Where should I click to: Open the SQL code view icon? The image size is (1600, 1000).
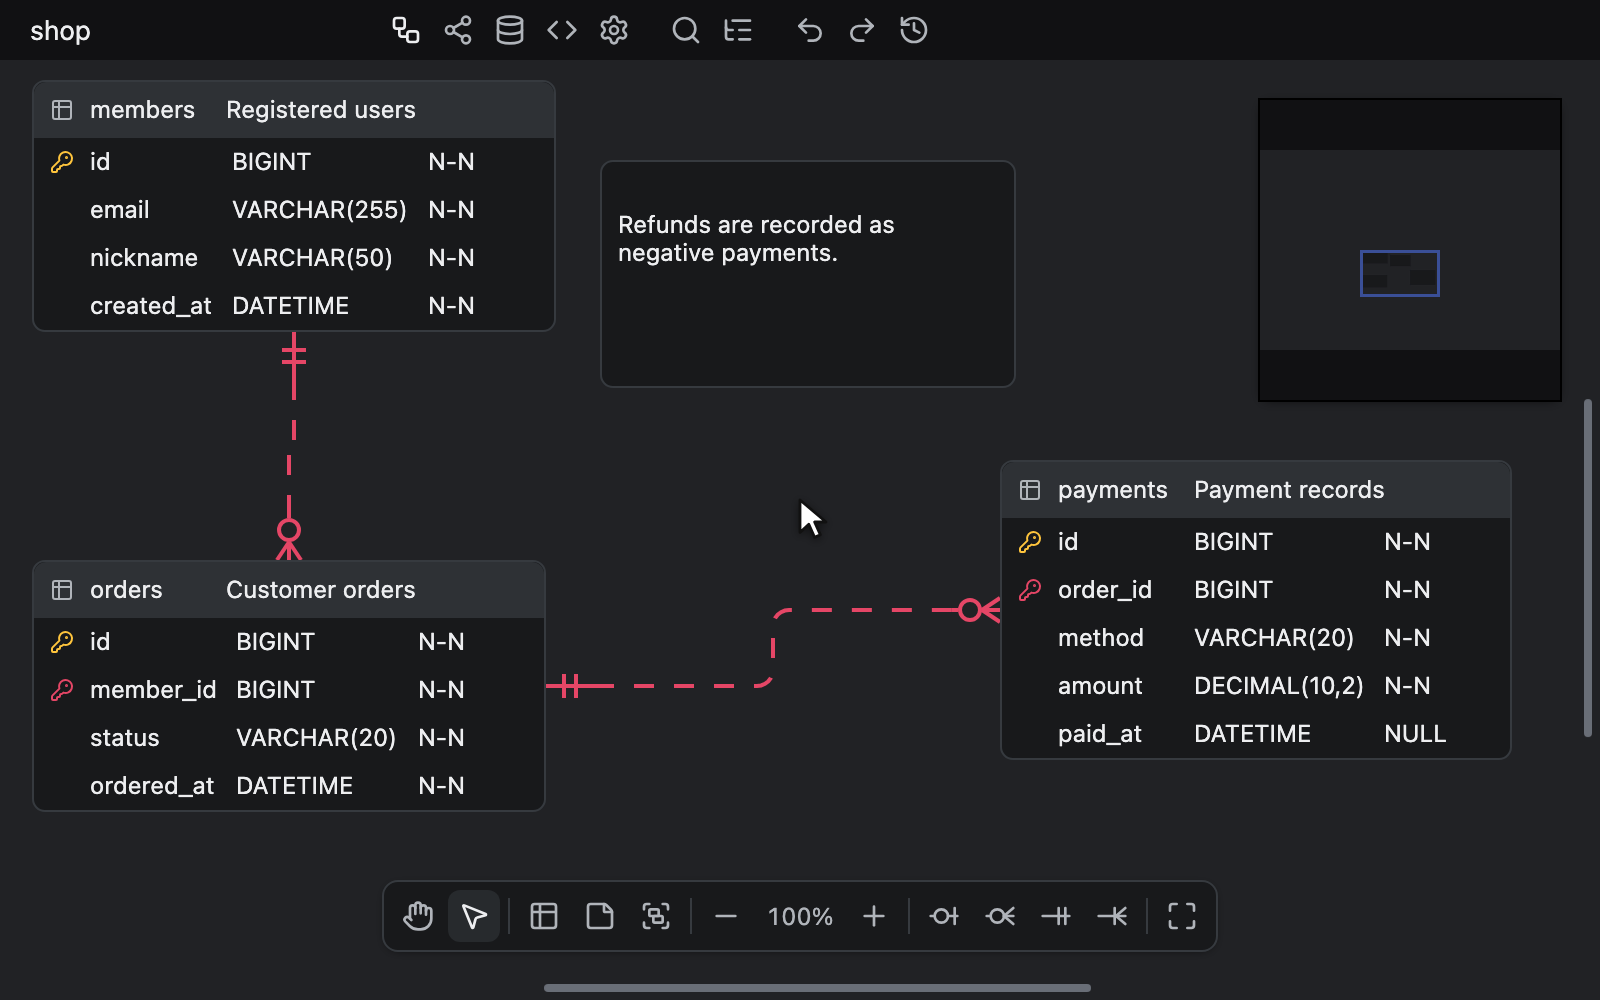562,30
